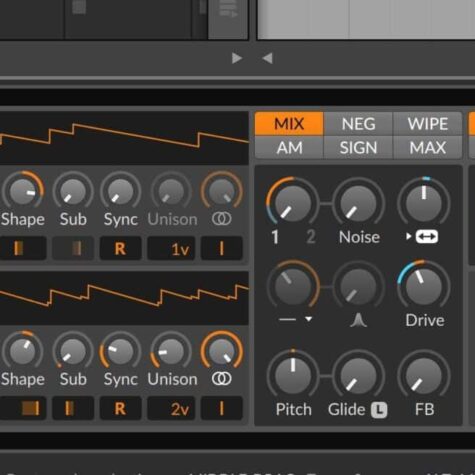Click oscillator 2 voices field 2v
475x475 pixels.
click(x=171, y=408)
